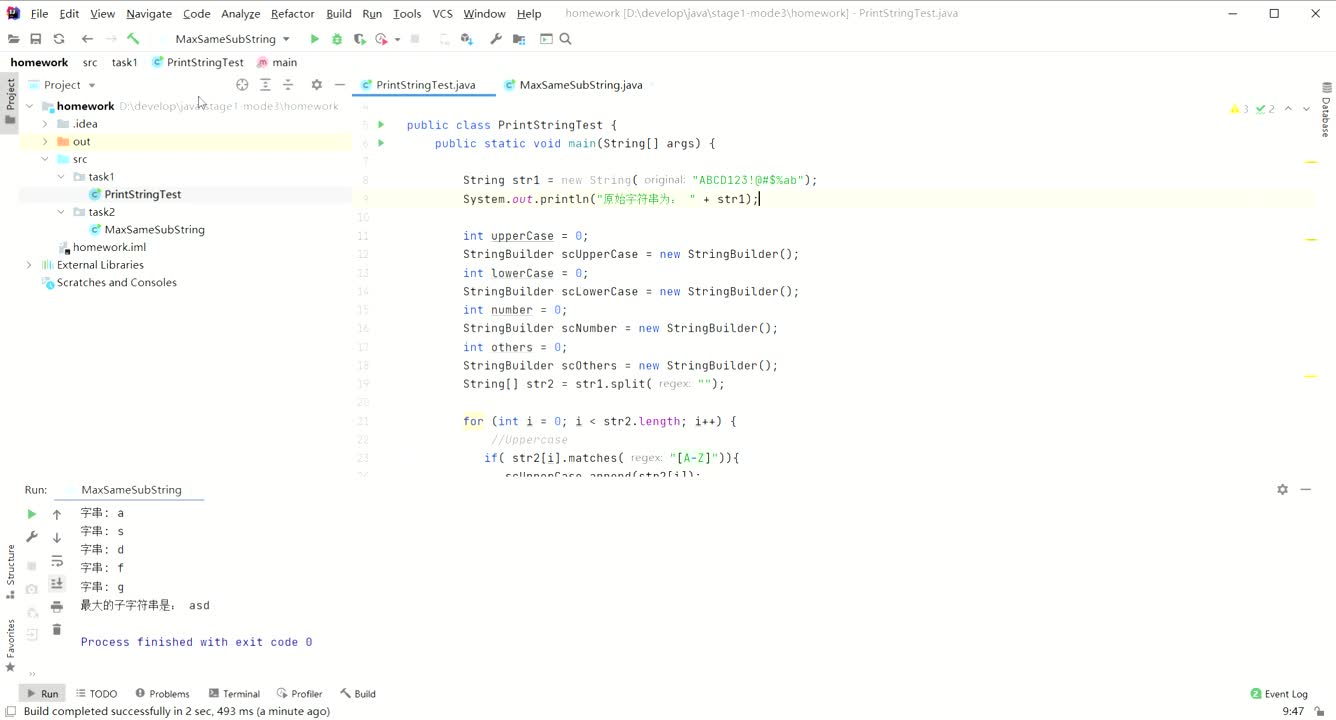
Task: Click Run panel wrench configuration icon
Action: pyautogui.click(x=31, y=537)
